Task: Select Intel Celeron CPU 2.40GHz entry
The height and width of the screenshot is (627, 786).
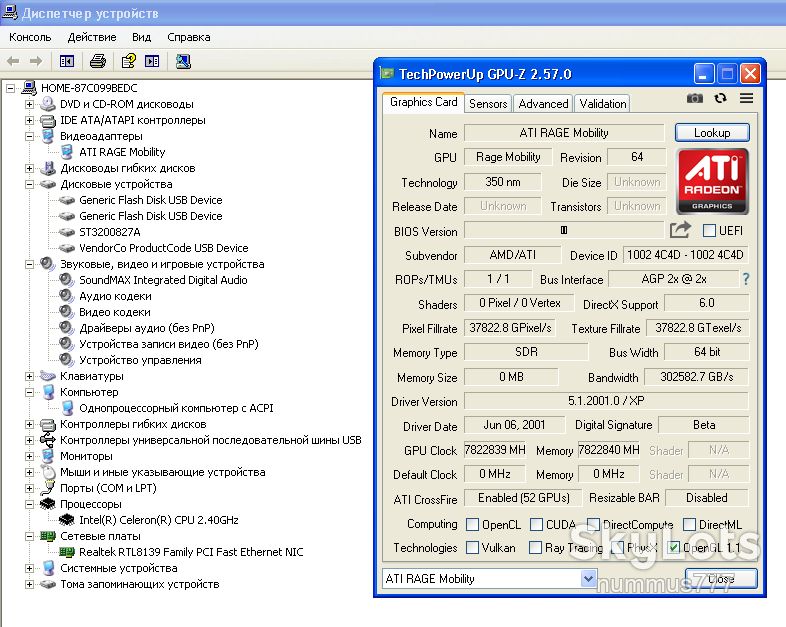Action: 159,520
